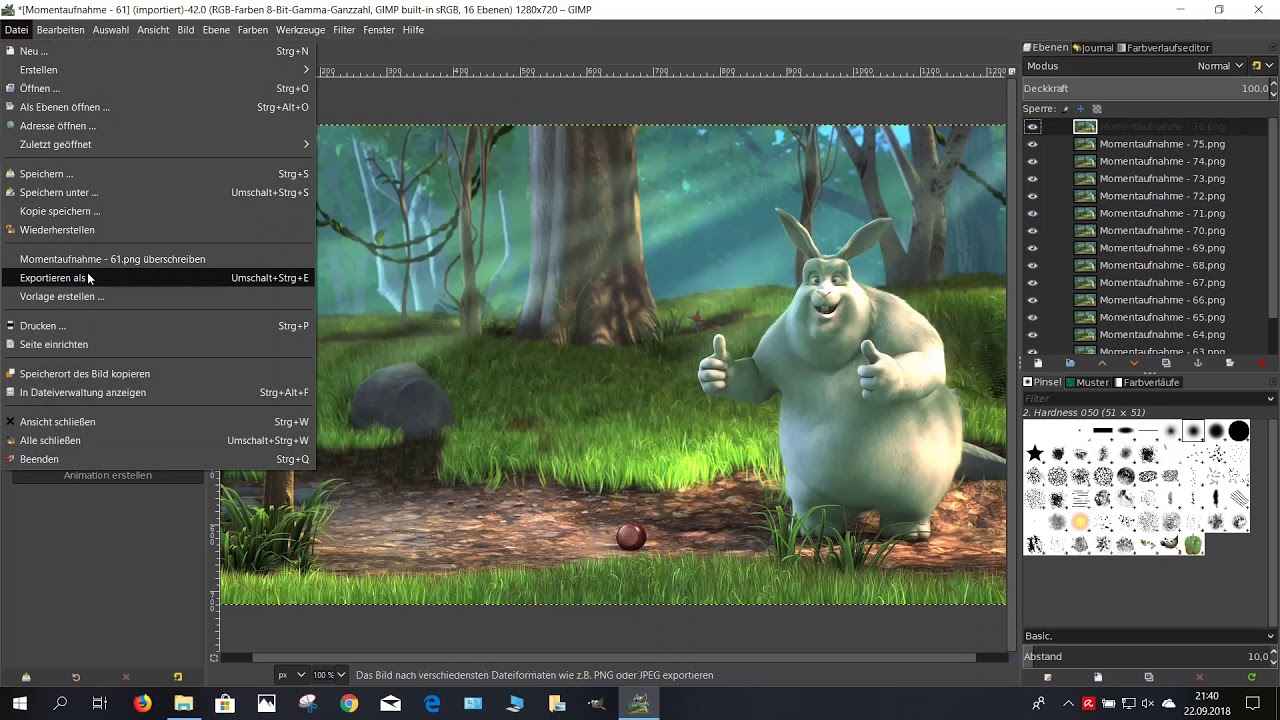The width and height of the screenshot is (1280, 720).
Task: Choose Speichern unter from Datei menu
Action: [x=160, y=193]
